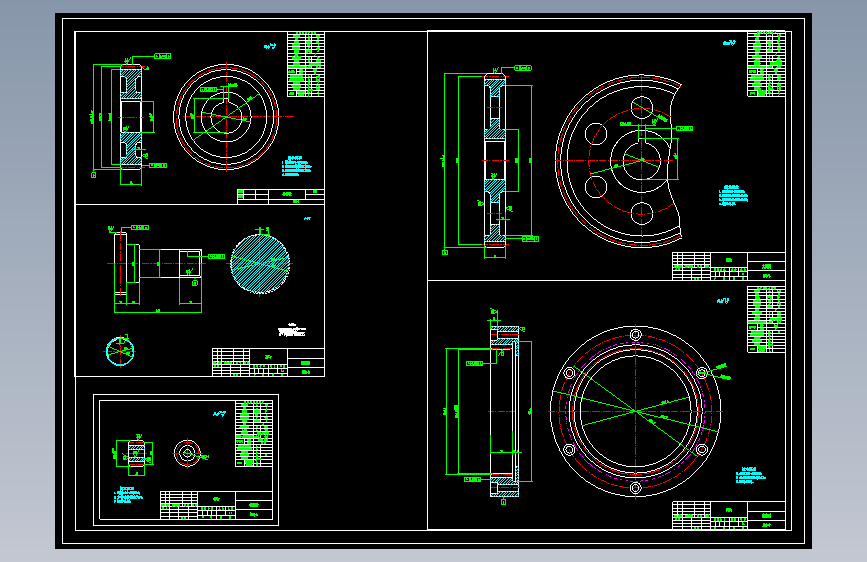Select the title block of top-right sheet
The image size is (867, 562).
(729, 266)
